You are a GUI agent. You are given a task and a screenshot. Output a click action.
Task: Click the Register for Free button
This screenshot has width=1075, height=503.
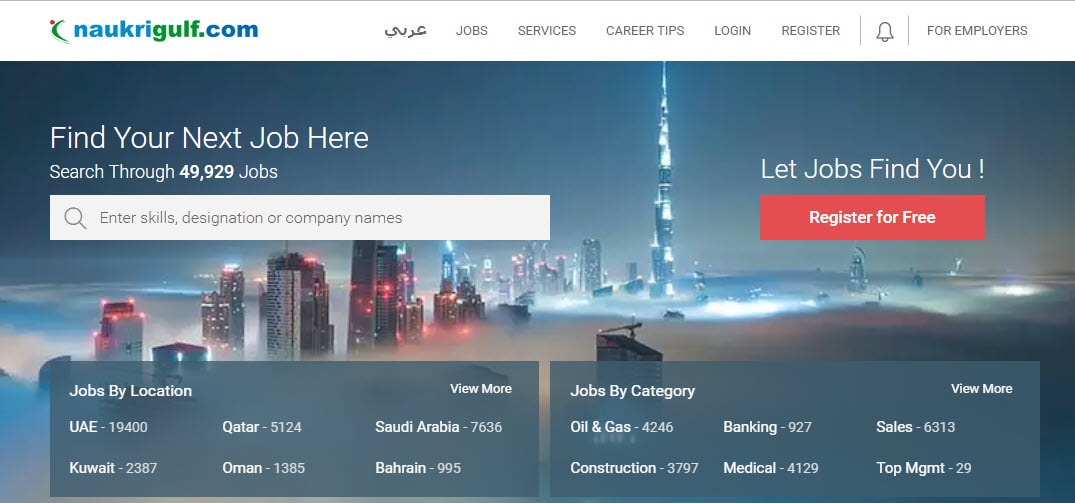coord(872,218)
